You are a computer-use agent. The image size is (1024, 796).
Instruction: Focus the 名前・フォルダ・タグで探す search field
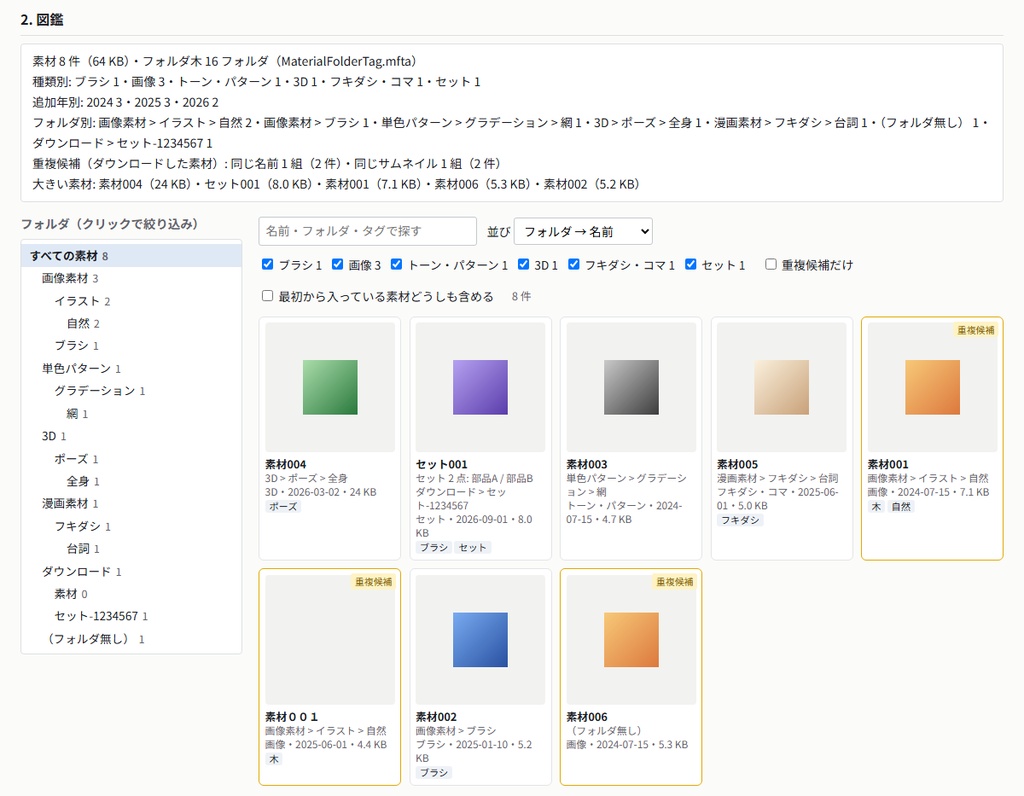pos(368,231)
